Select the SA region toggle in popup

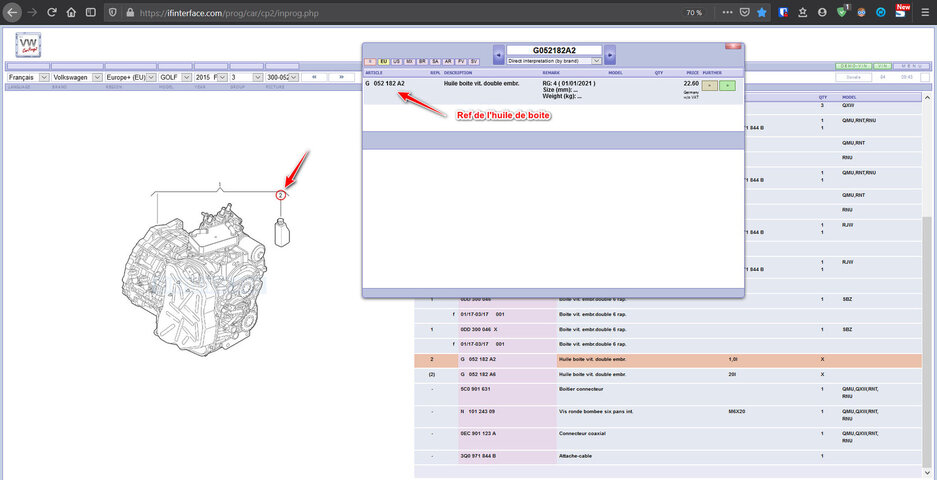click(x=435, y=62)
